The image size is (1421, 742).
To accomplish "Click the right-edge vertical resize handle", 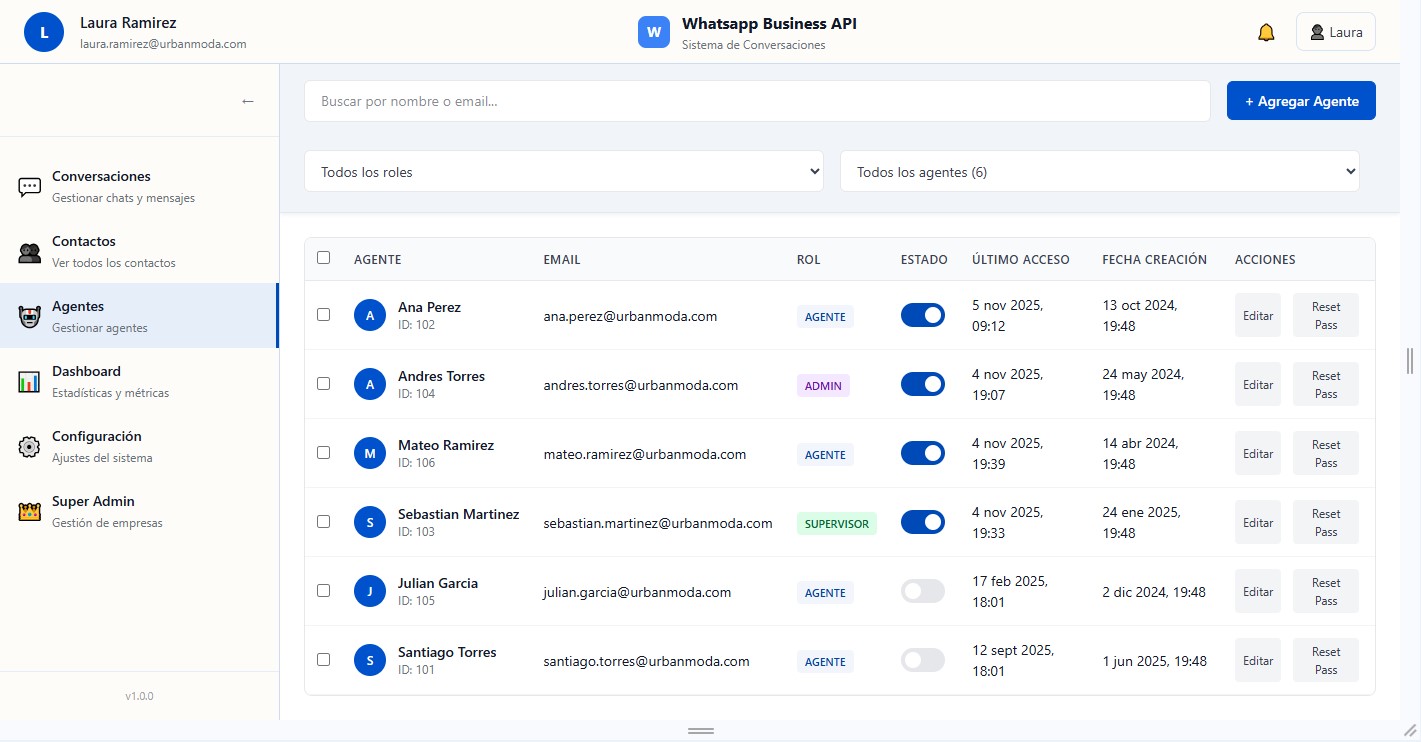I will 1410,360.
